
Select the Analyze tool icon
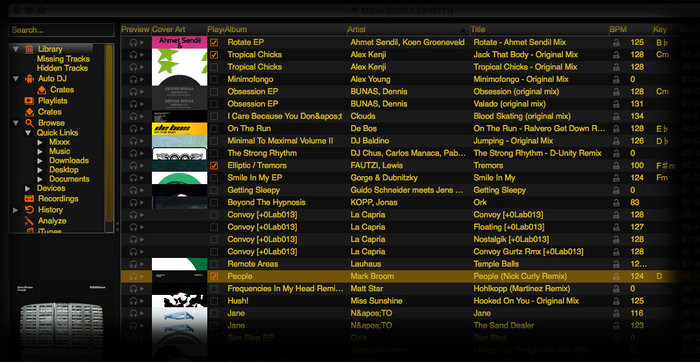click(x=29, y=221)
